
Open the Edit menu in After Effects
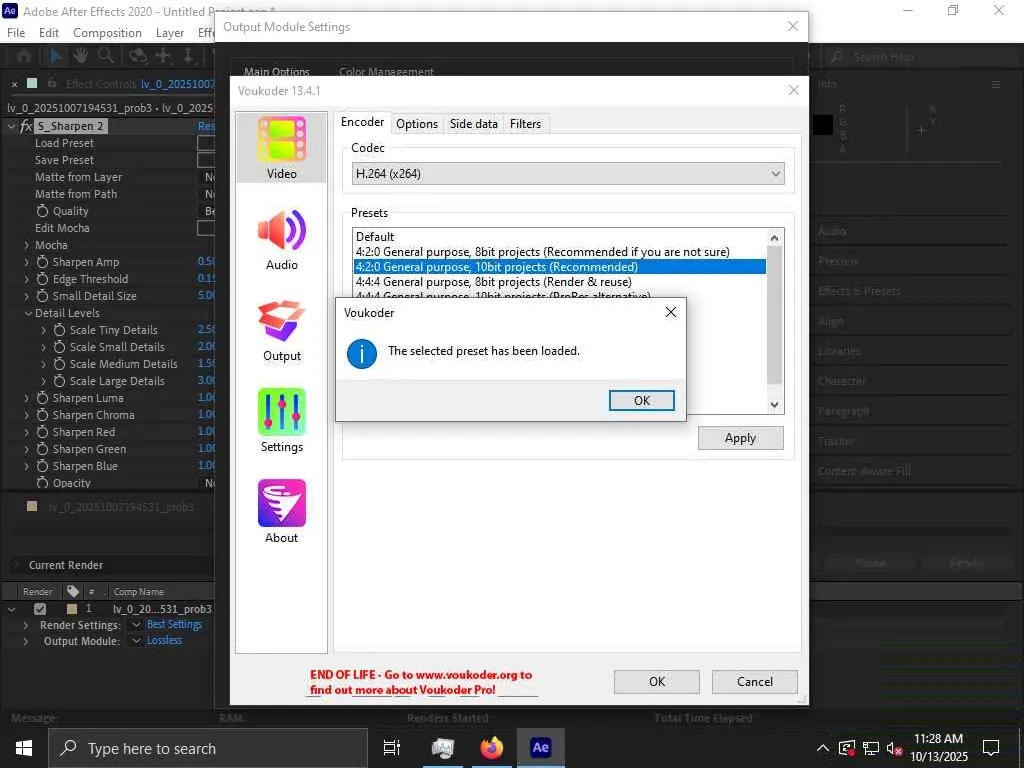(x=48, y=33)
